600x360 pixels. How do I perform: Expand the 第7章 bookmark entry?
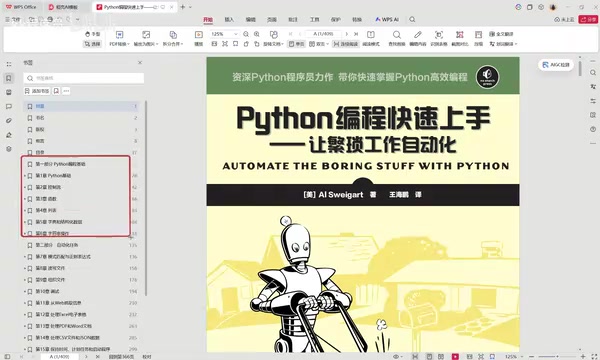coord(25,257)
